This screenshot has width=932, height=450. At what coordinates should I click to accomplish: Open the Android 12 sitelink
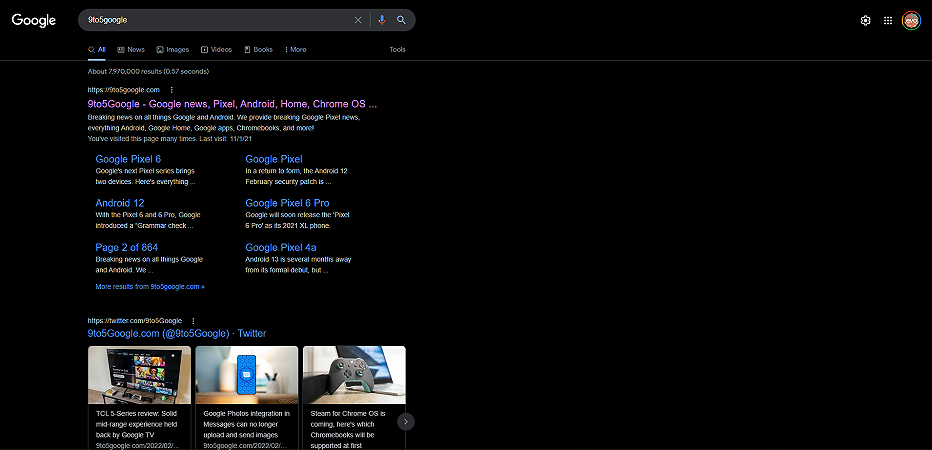[x=120, y=203]
